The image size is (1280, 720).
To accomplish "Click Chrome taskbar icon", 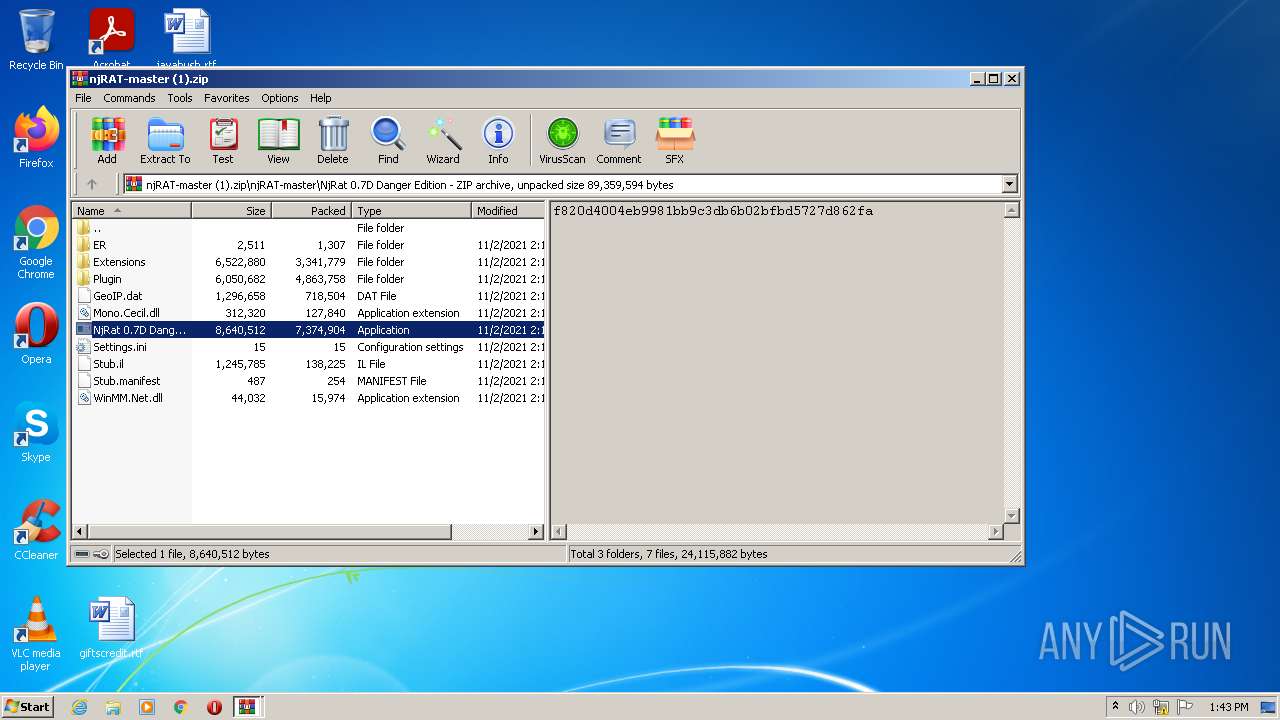I will click(x=181, y=707).
